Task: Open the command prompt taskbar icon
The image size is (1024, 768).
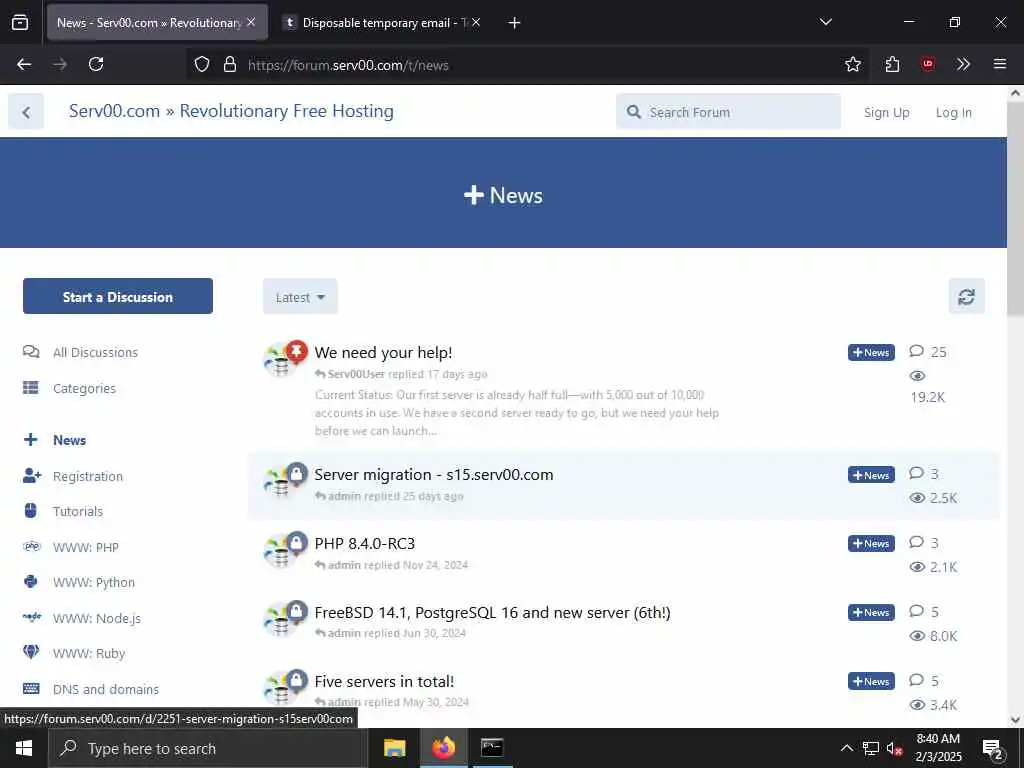Action: point(492,748)
